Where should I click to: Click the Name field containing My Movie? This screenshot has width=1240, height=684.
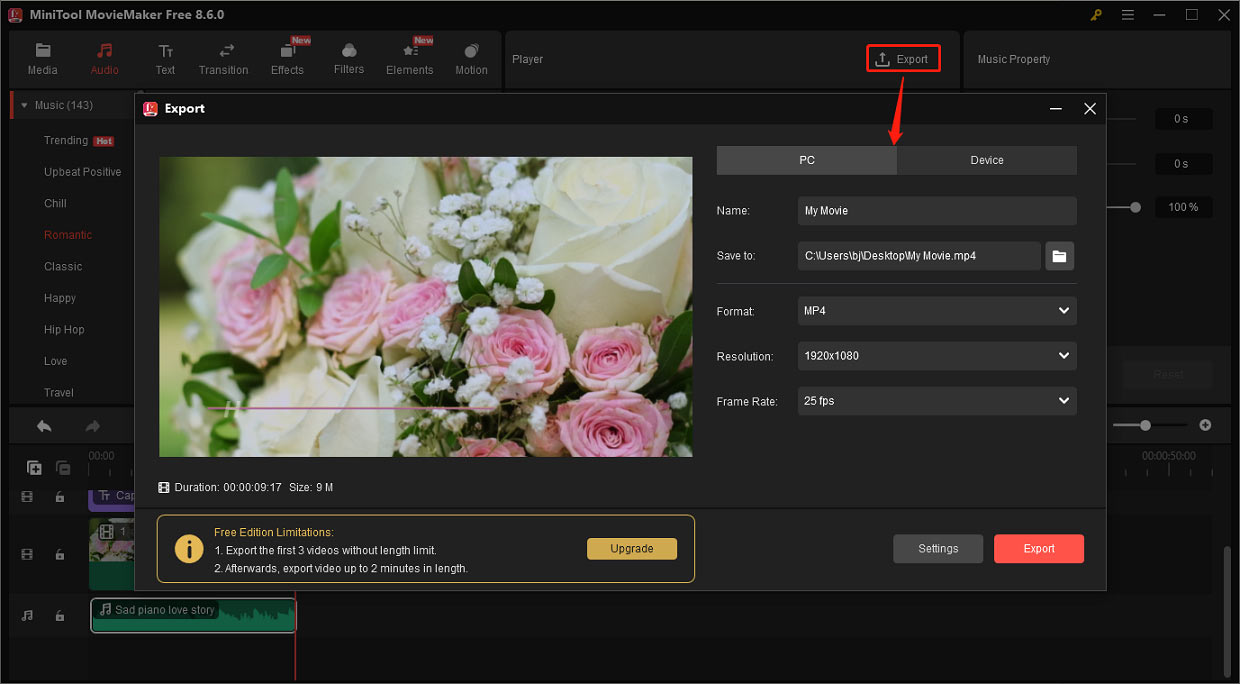click(937, 211)
